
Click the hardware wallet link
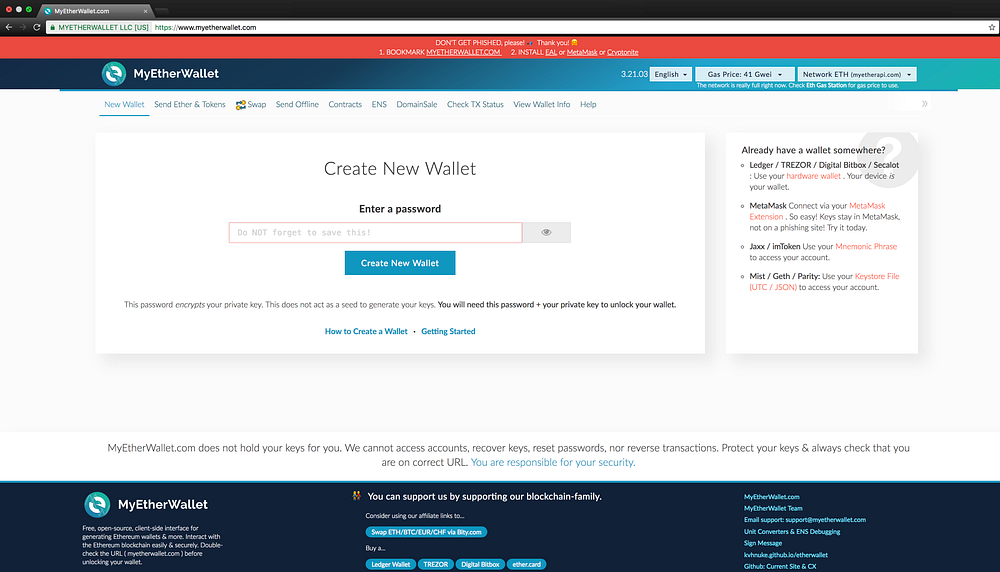click(x=813, y=176)
